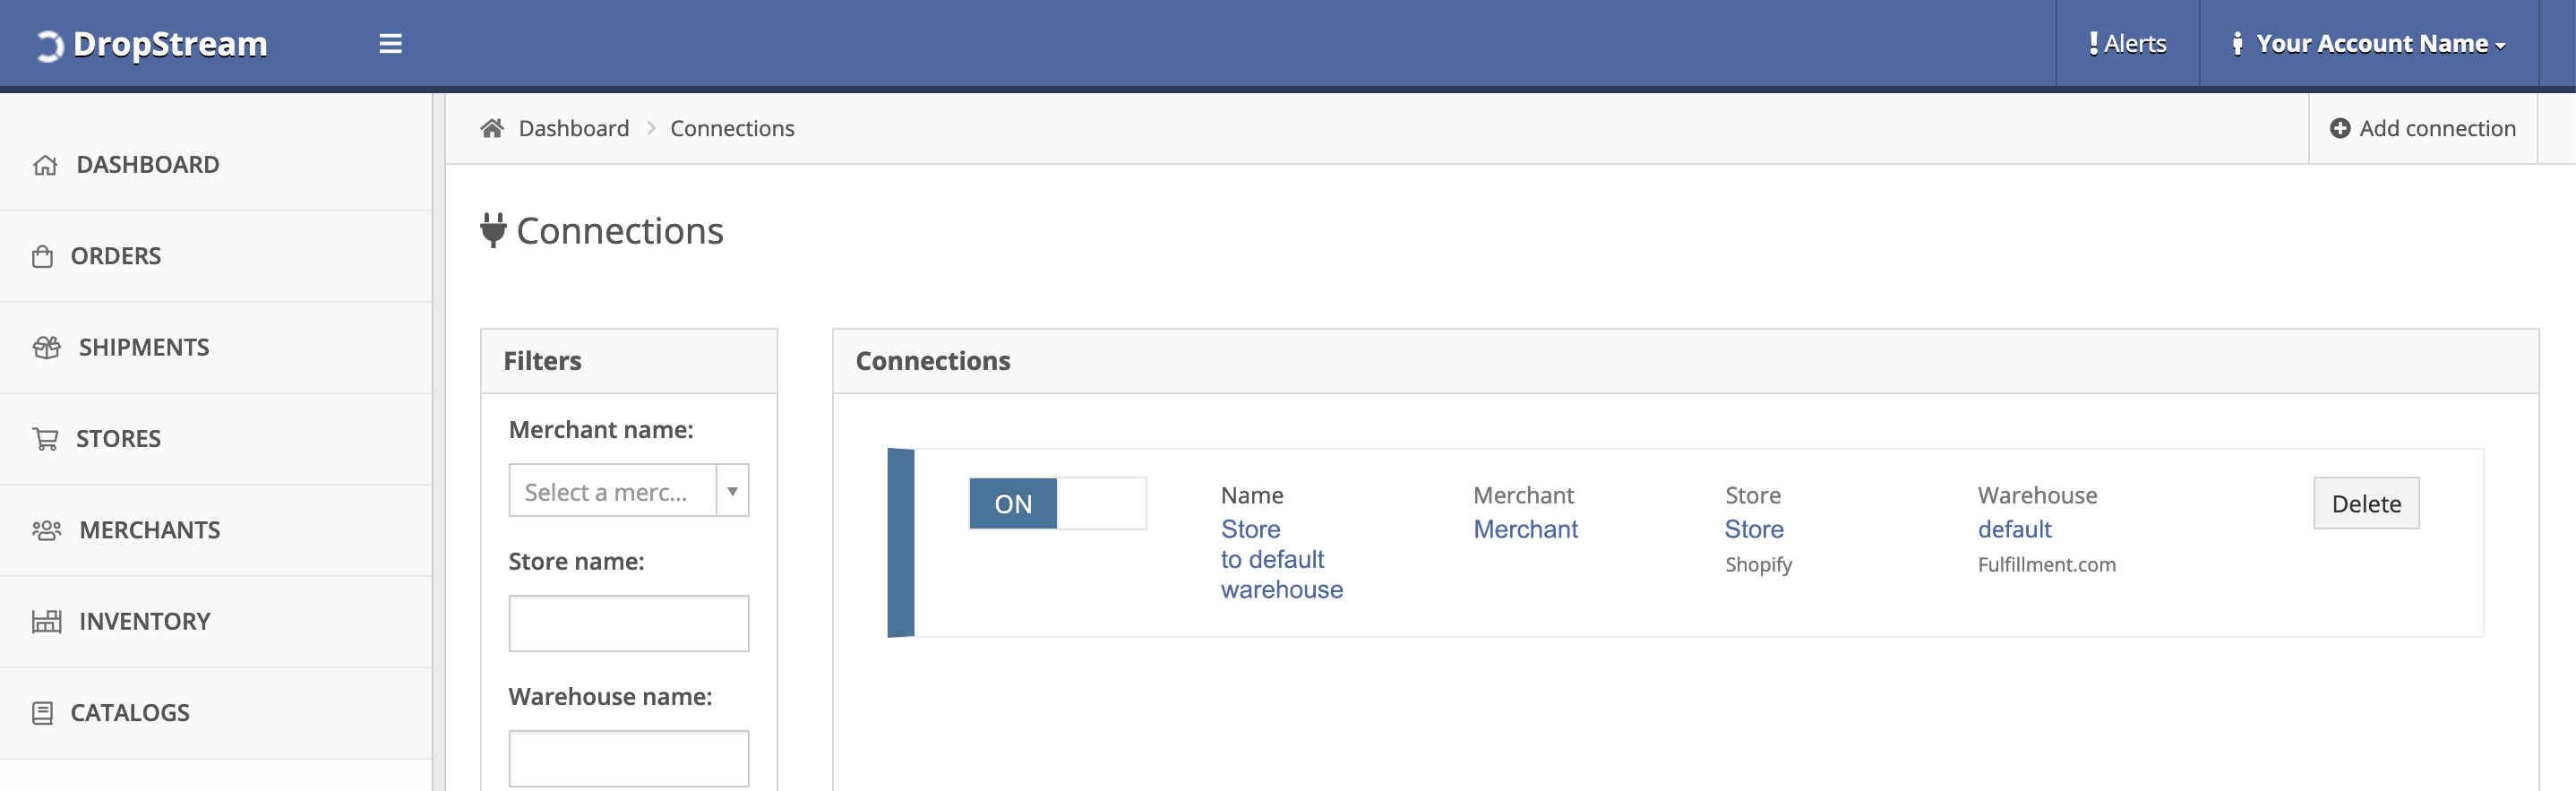The width and height of the screenshot is (2576, 791).
Task: Click the Inventory shelf icon
Action: [x=46, y=622]
